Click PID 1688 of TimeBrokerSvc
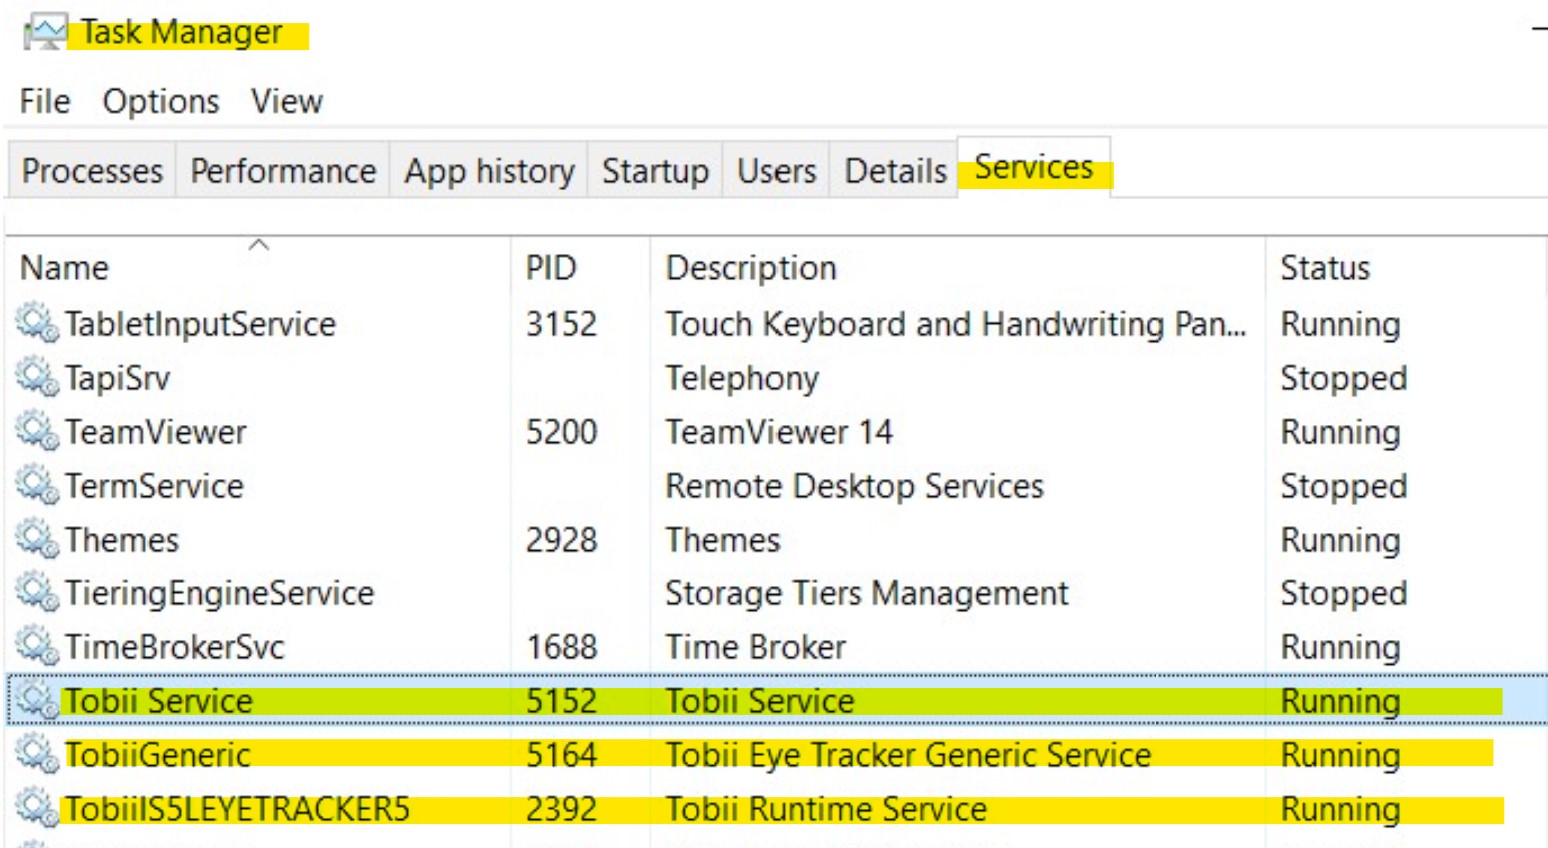 [561, 646]
